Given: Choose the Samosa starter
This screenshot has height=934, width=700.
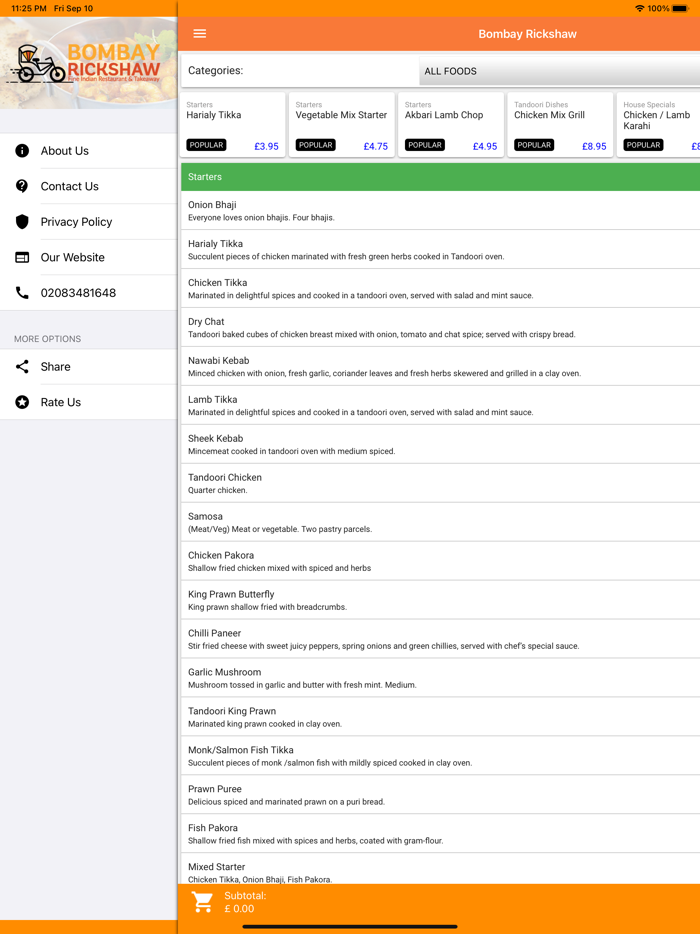Looking at the screenshot, I should 440,522.
